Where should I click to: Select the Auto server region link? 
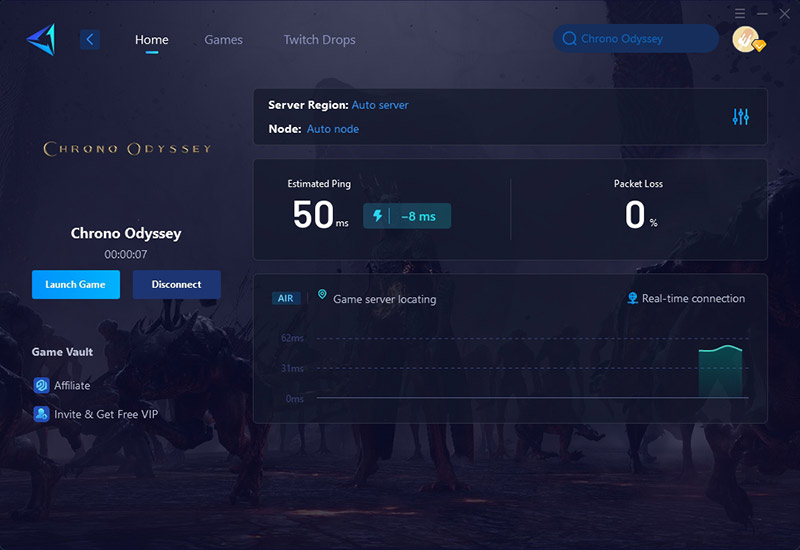tap(380, 105)
